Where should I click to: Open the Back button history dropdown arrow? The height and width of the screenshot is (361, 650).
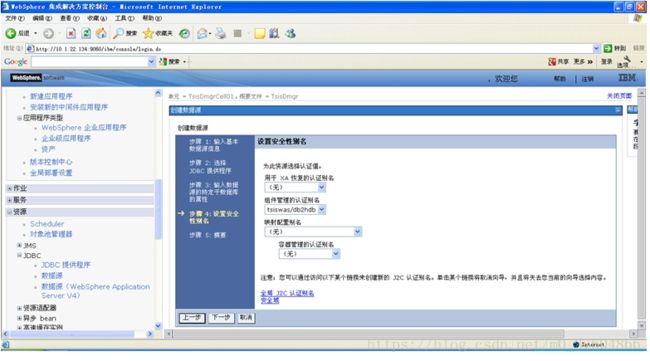[x=36, y=33]
